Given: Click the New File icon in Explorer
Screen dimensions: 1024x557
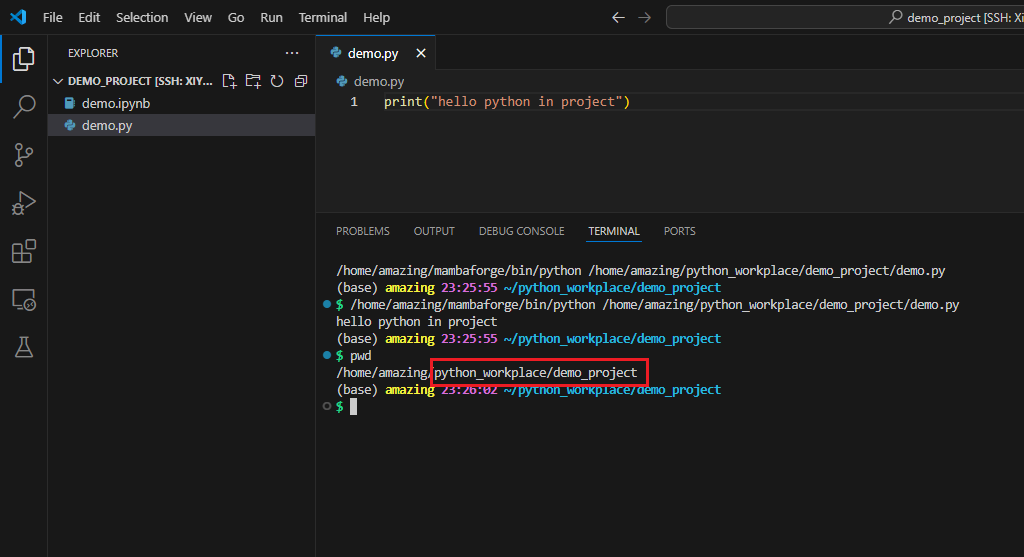Looking at the screenshot, I should 229,81.
